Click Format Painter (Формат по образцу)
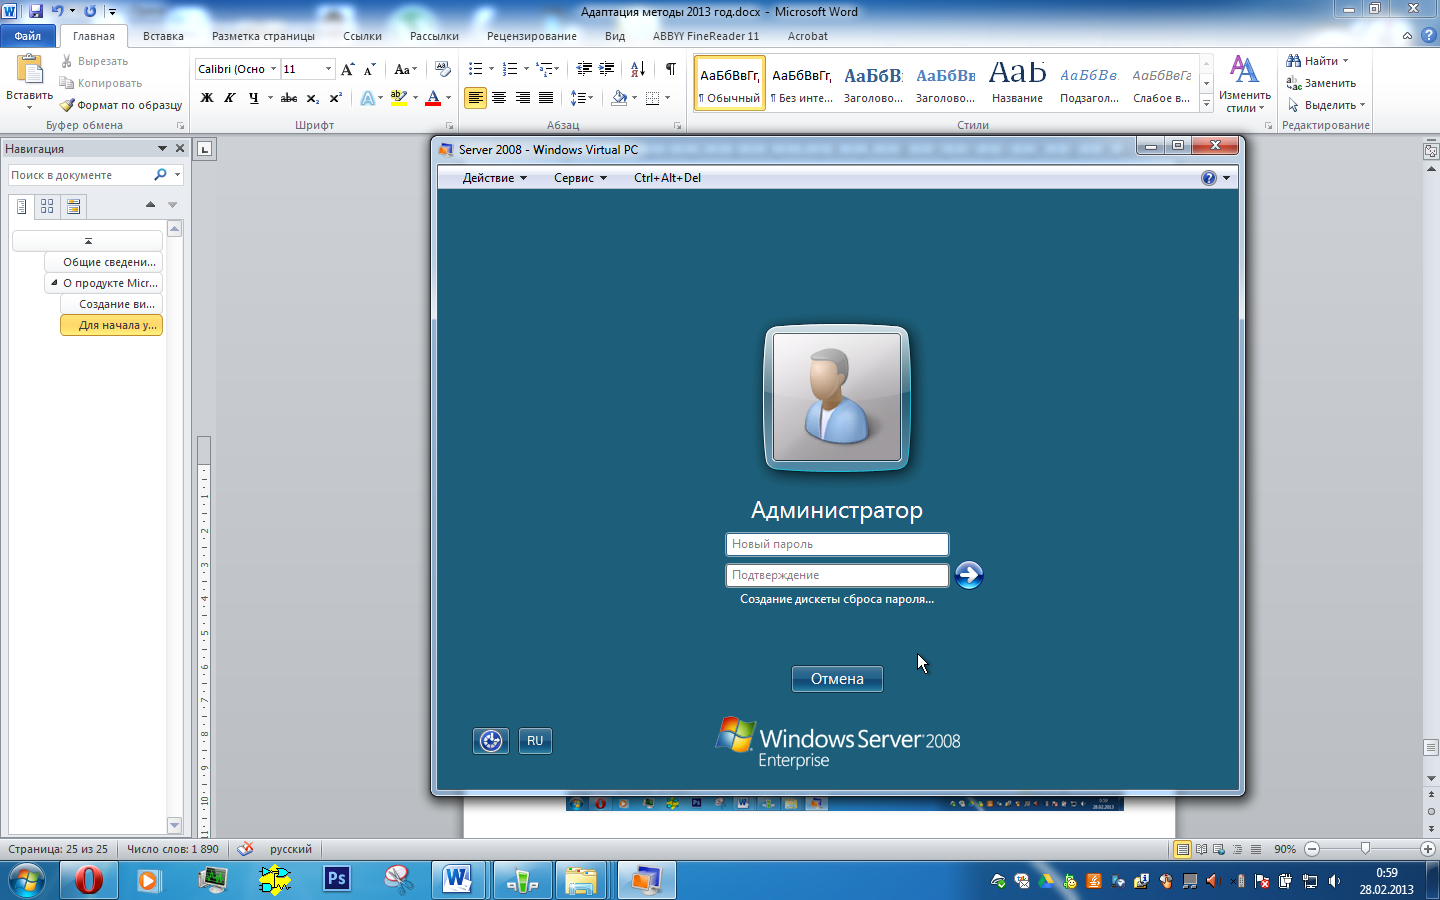 121,105
